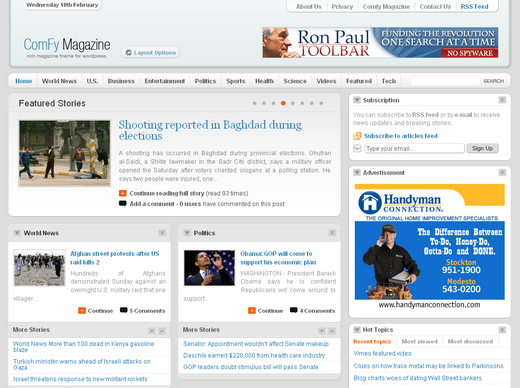Click the SEARCH button
Viewport: 520px width, 388px height.
click(x=493, y=81)
